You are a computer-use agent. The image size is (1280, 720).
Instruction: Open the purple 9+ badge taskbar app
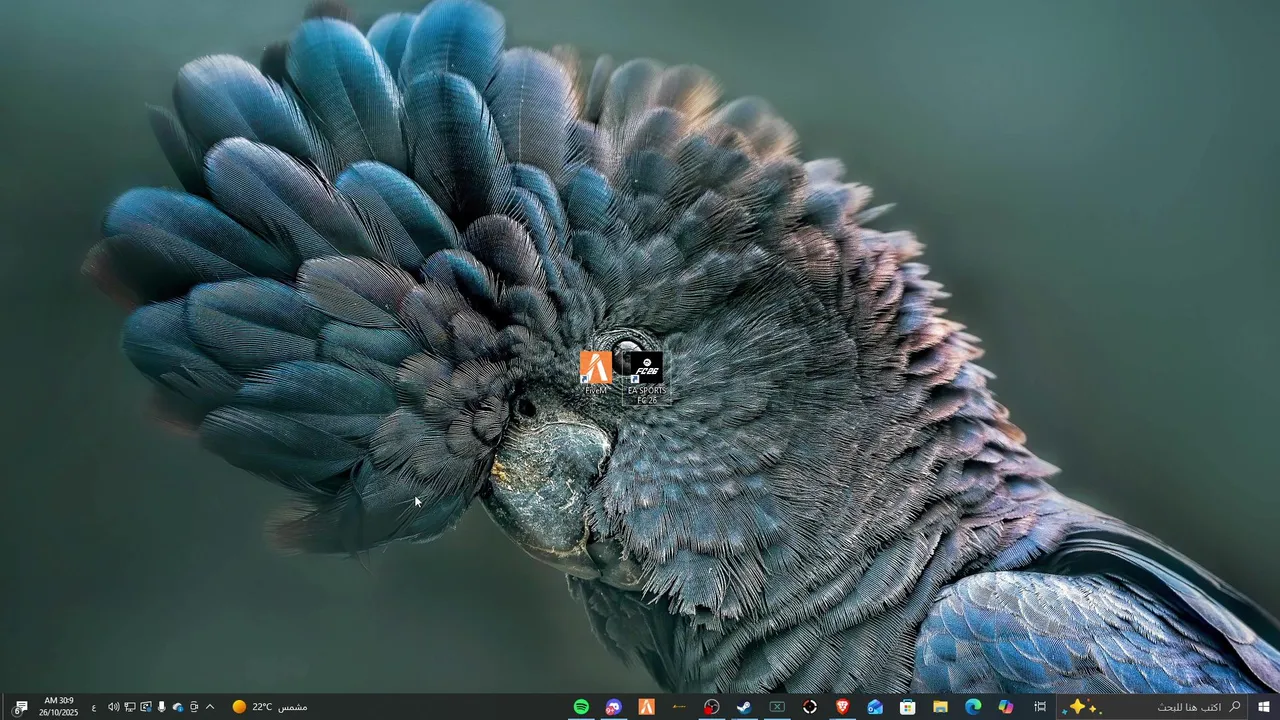[x=613, y=707]
